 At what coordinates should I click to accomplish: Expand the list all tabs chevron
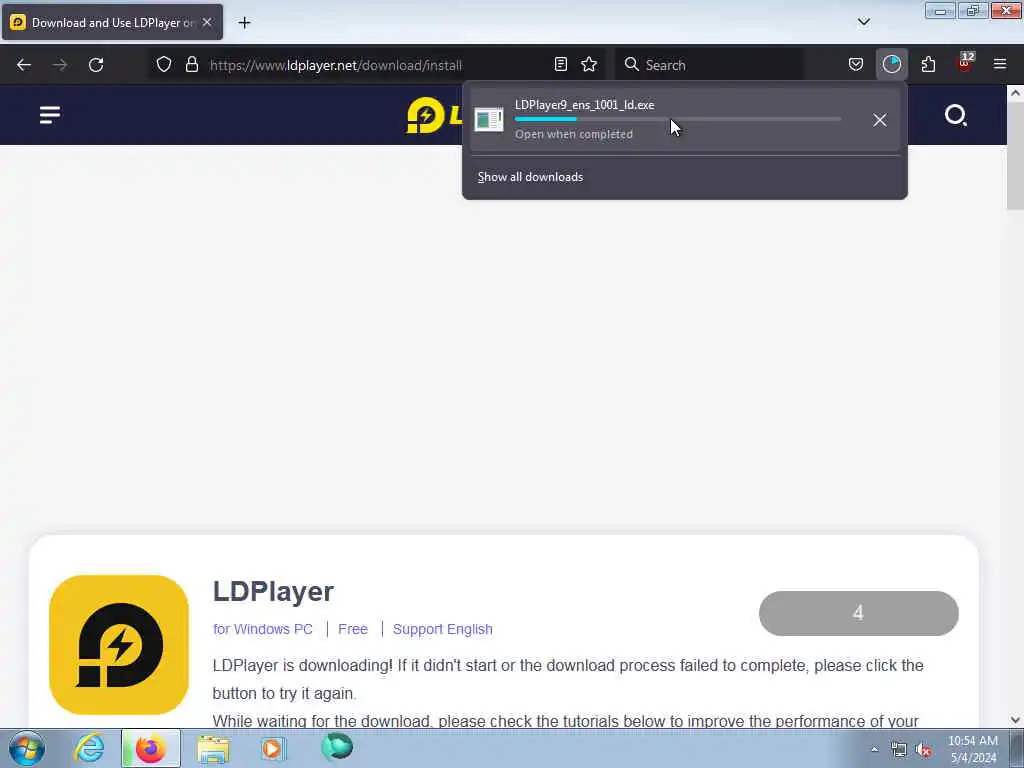point(863,22)
